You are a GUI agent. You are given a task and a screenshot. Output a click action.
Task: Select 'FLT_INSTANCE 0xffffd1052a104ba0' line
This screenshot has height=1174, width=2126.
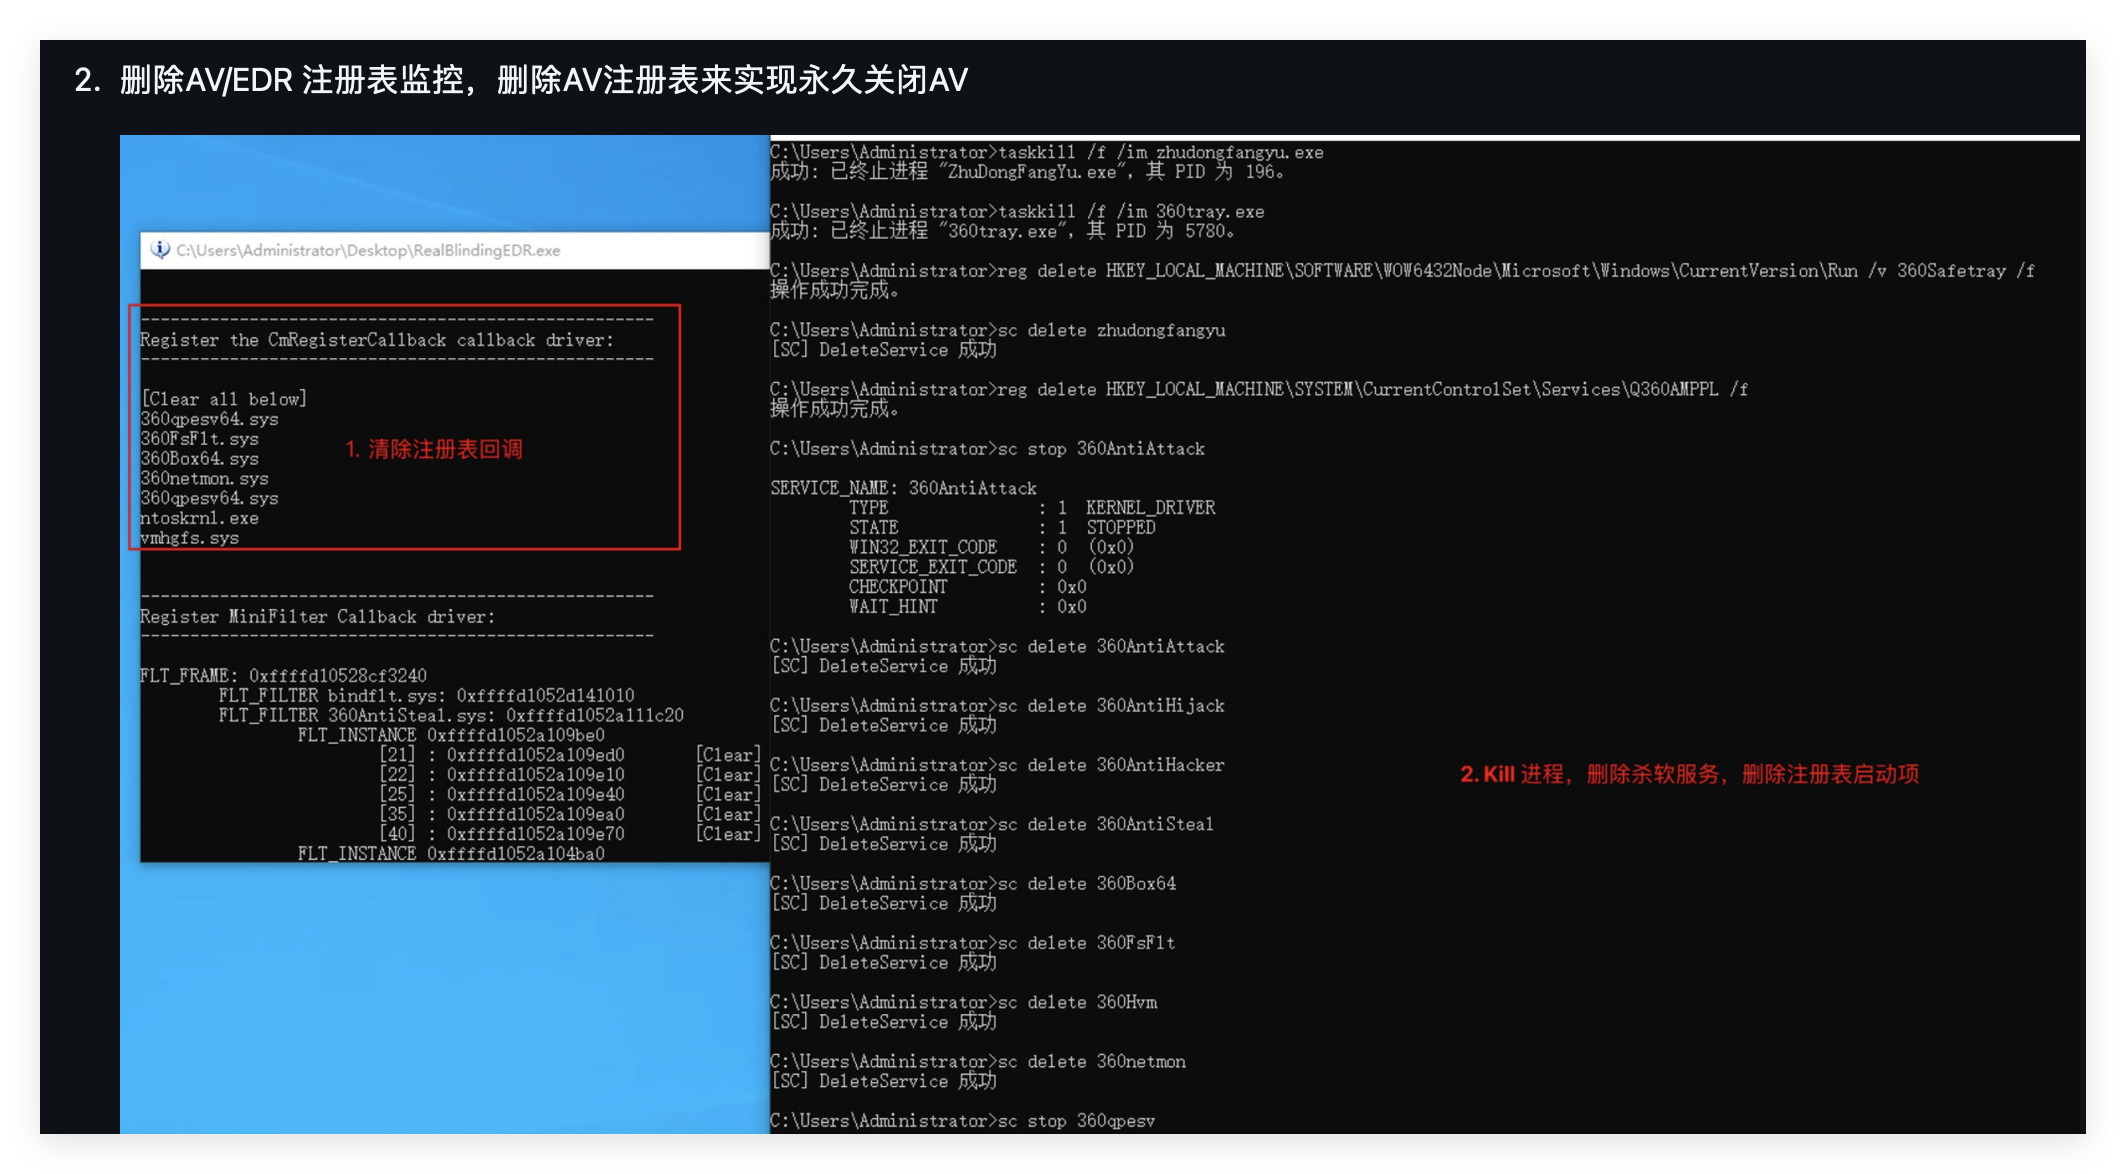pyautogui.click(x=451, y=854)
